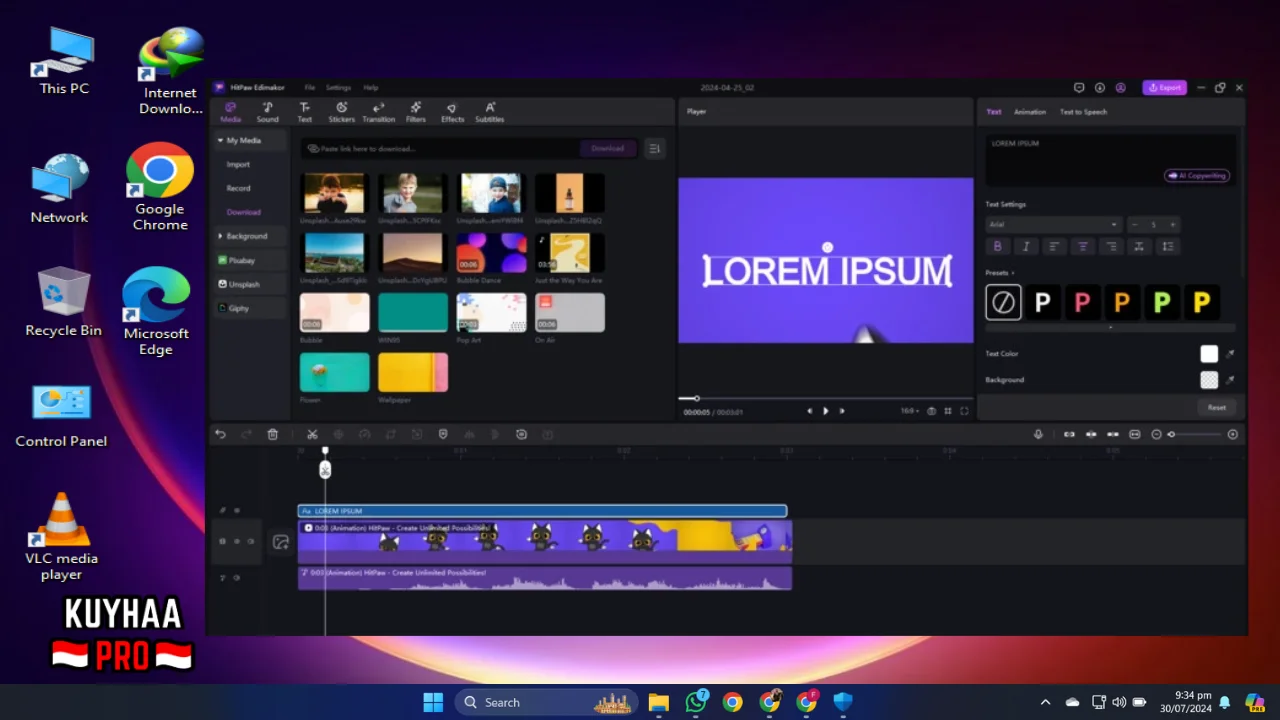Viewport: 1280px width, 720px height.
Task: Open the download center icon in title bar
Action: 1099,88
